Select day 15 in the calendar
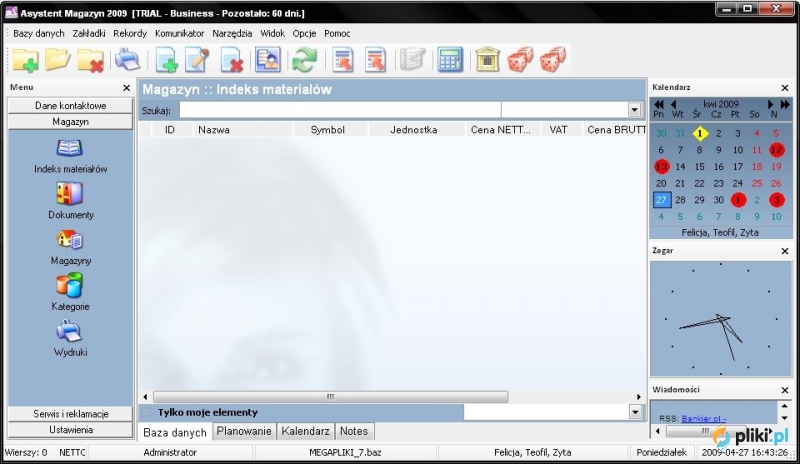The width and height of the screenshot is (800, 464). coord(699,167)
